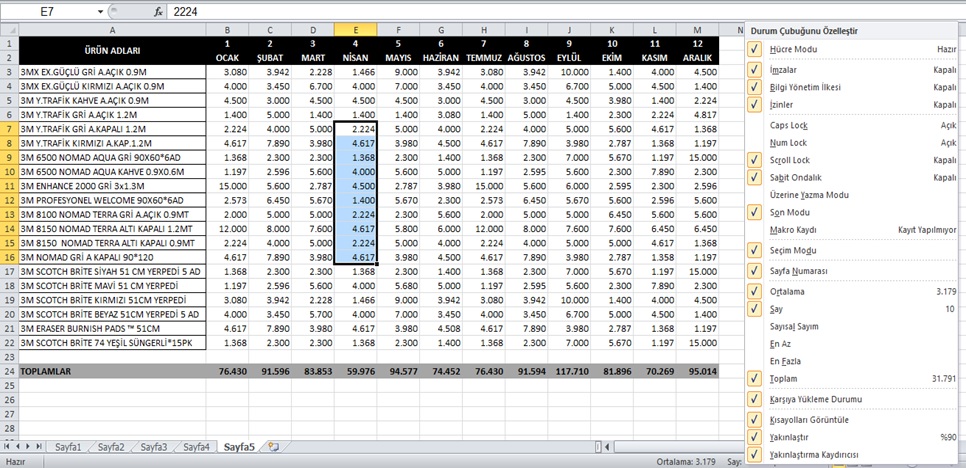Click horizontal scrollbar left arrow
The width and height of the screenshot is (966, 468).
tap(607, 446)
